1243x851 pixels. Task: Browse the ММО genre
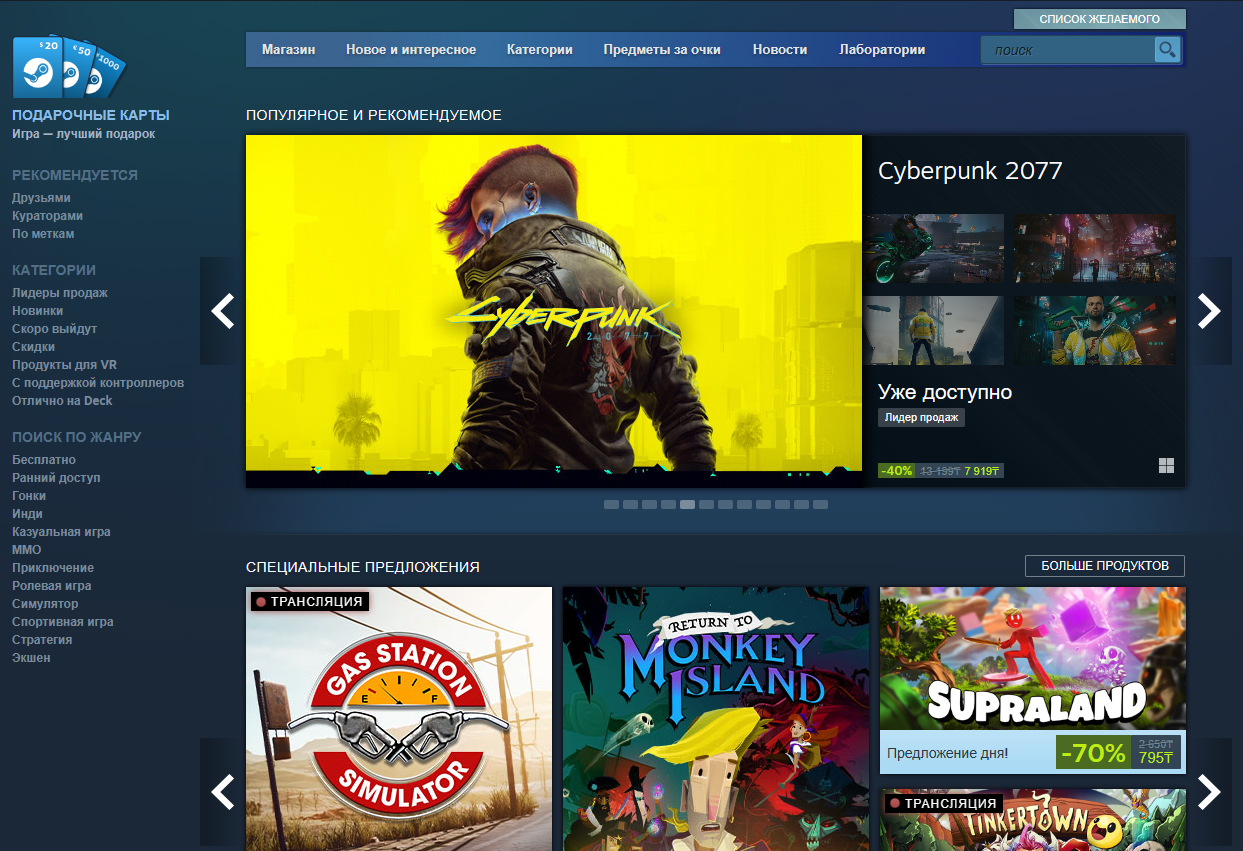tap(27, 550)
